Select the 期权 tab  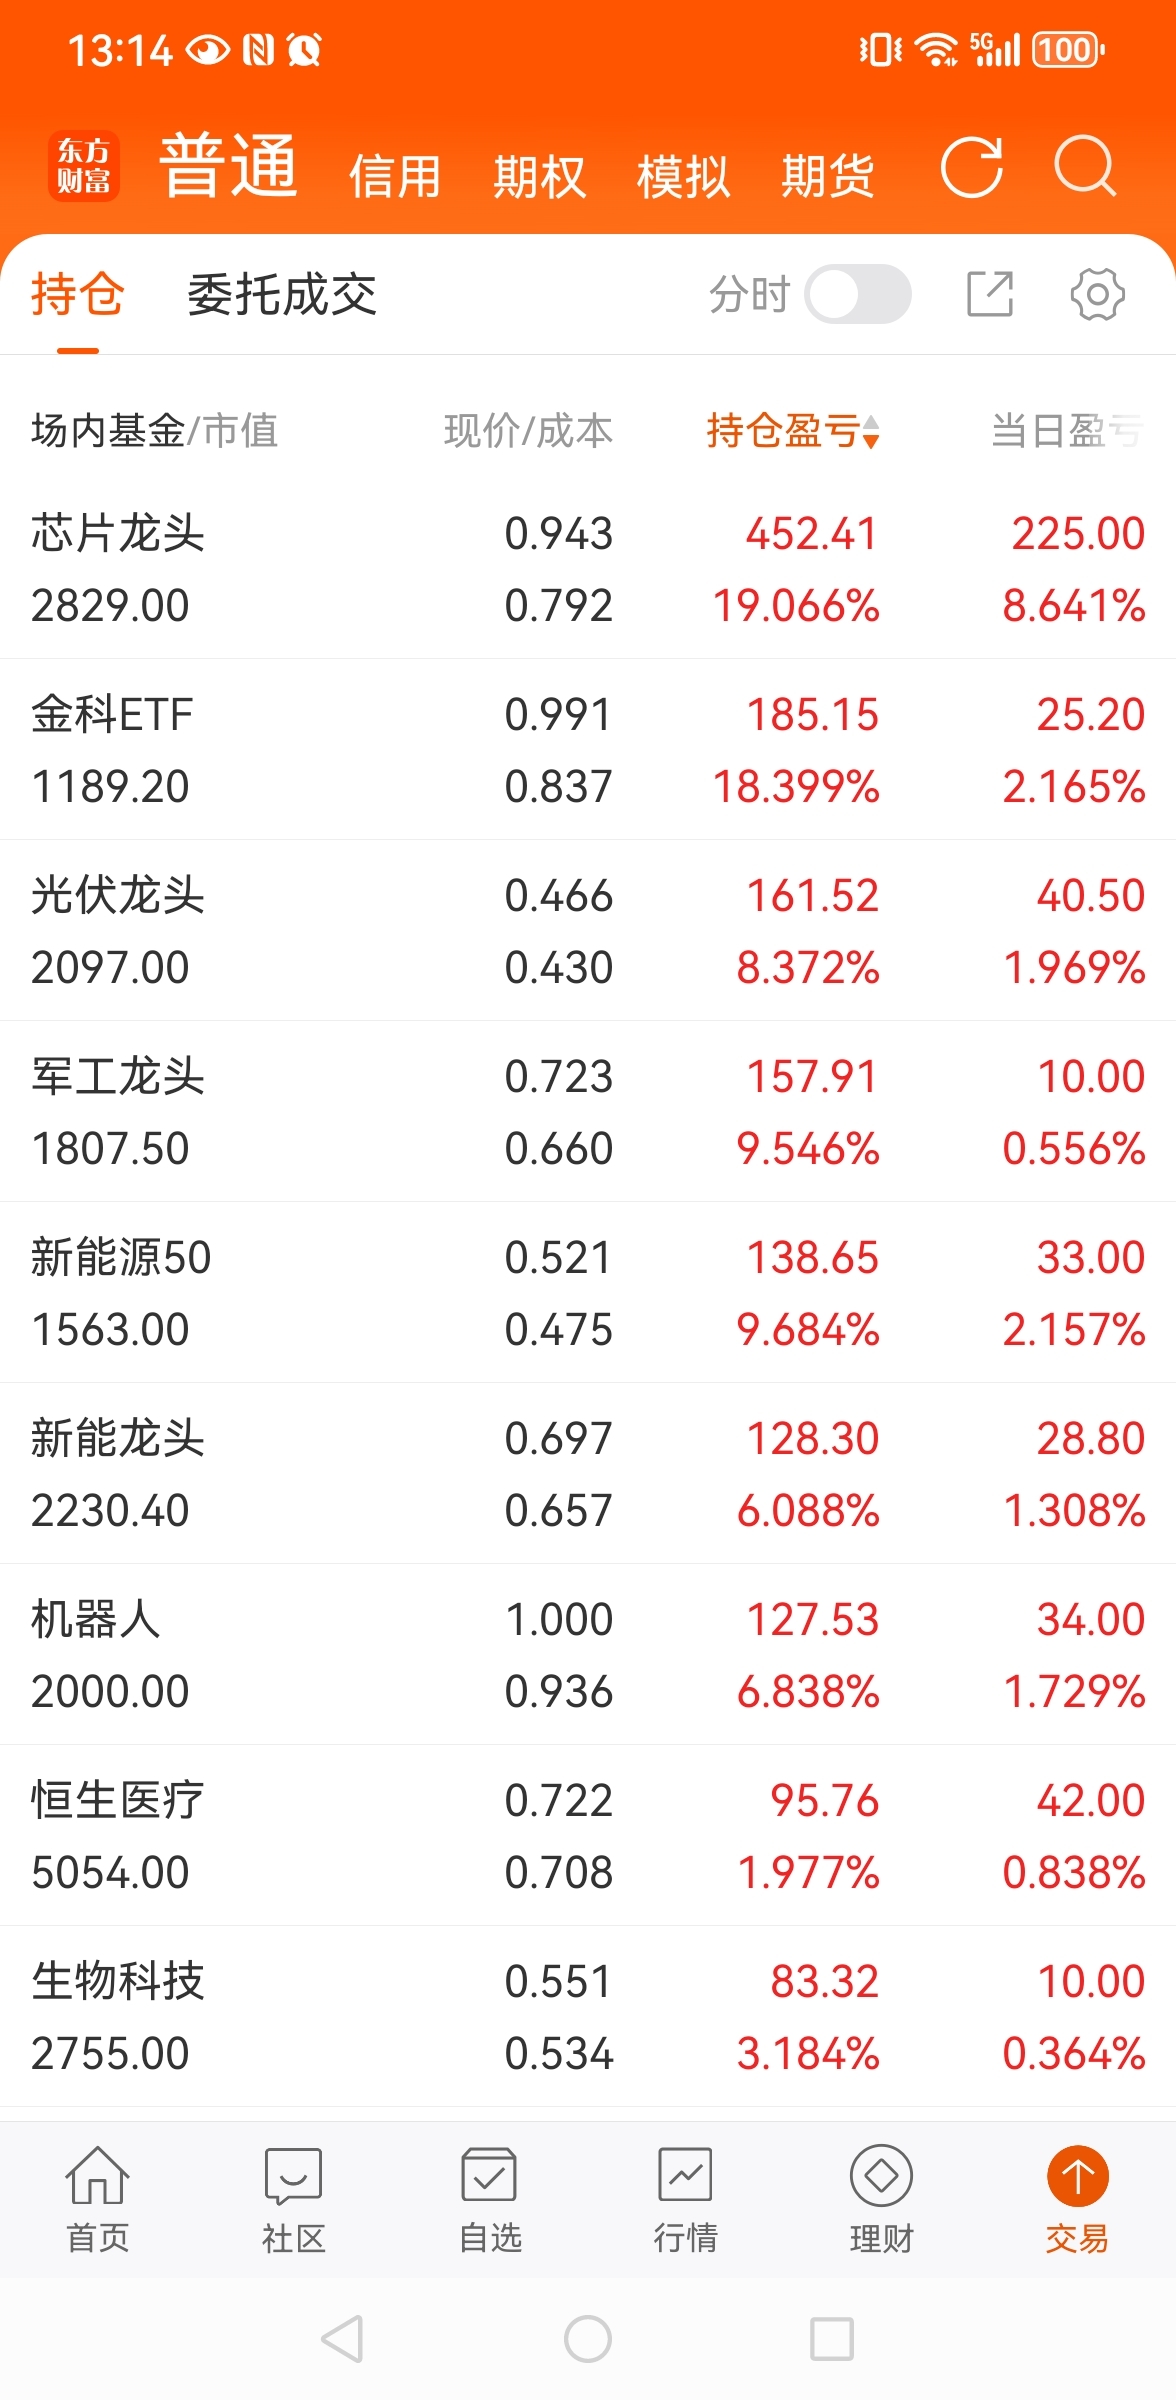click(x=539, y=176)
